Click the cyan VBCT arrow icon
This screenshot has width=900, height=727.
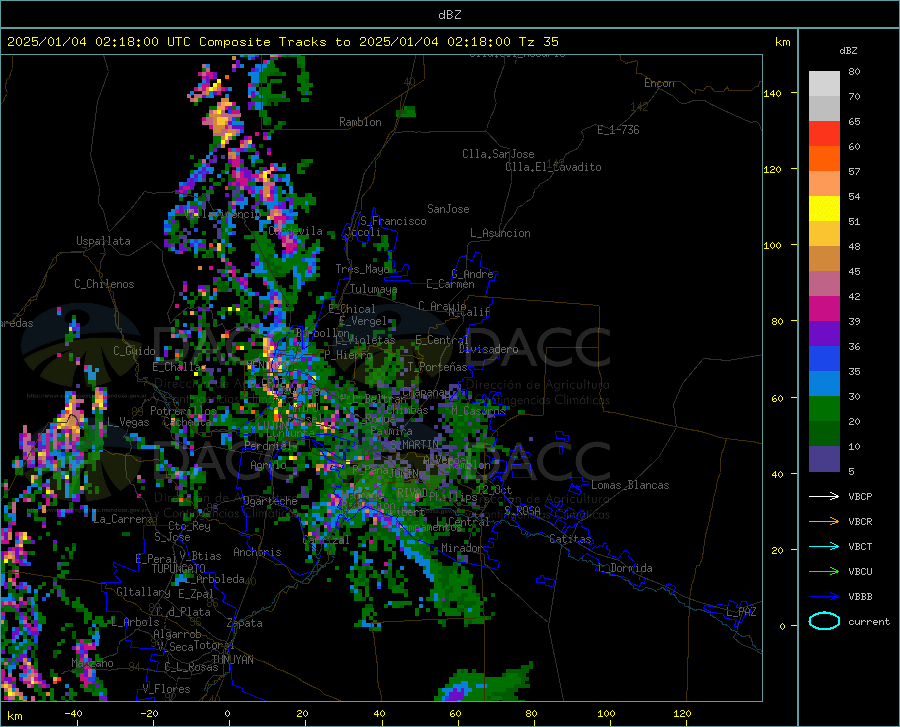coord(824,546)
